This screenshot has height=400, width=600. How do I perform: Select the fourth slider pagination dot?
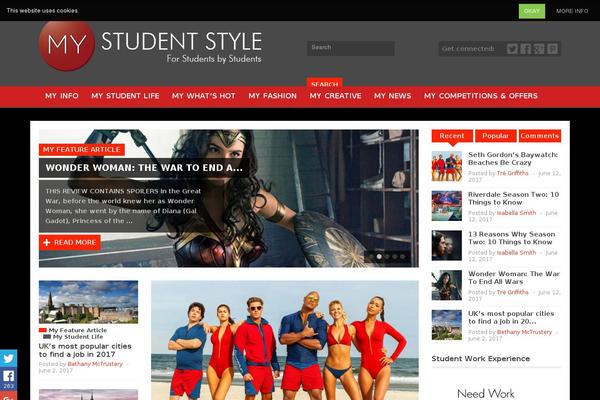[395, 256]
